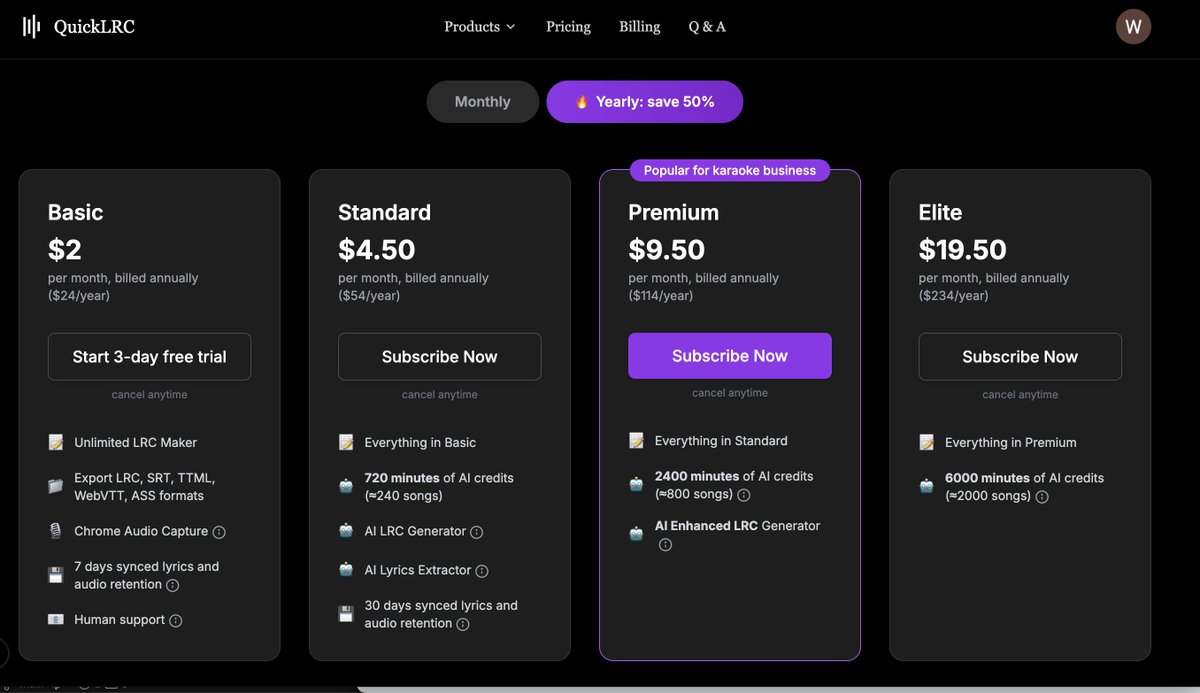Click the QuickLRC waveform logo icon
The height and width of the screenshot is (693, 1200).
[32, 27]
